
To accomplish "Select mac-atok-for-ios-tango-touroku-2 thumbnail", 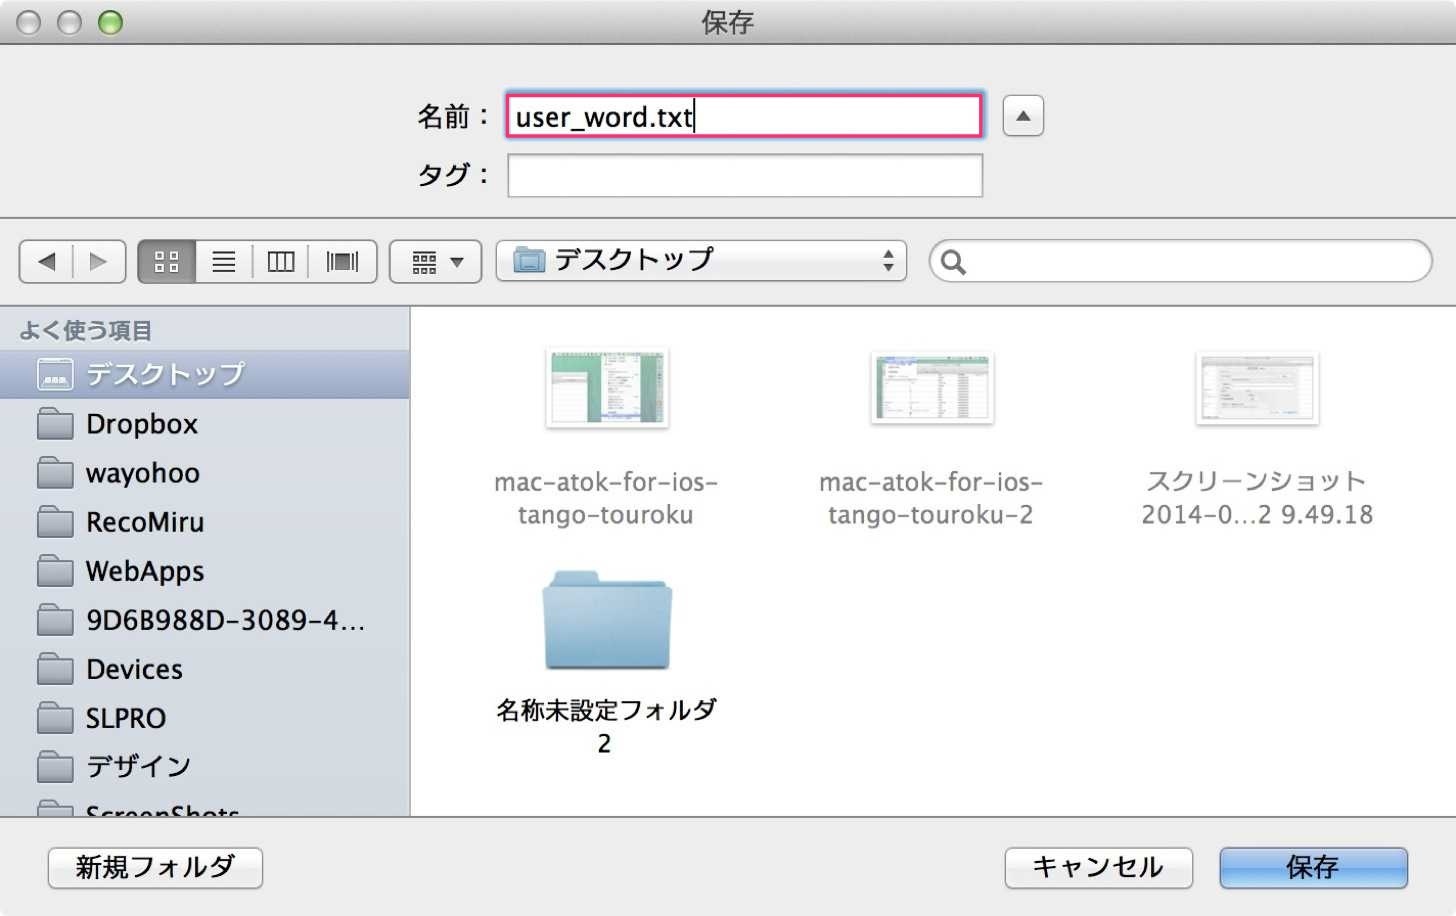I will pyautogui.click(x=931, y=387).
